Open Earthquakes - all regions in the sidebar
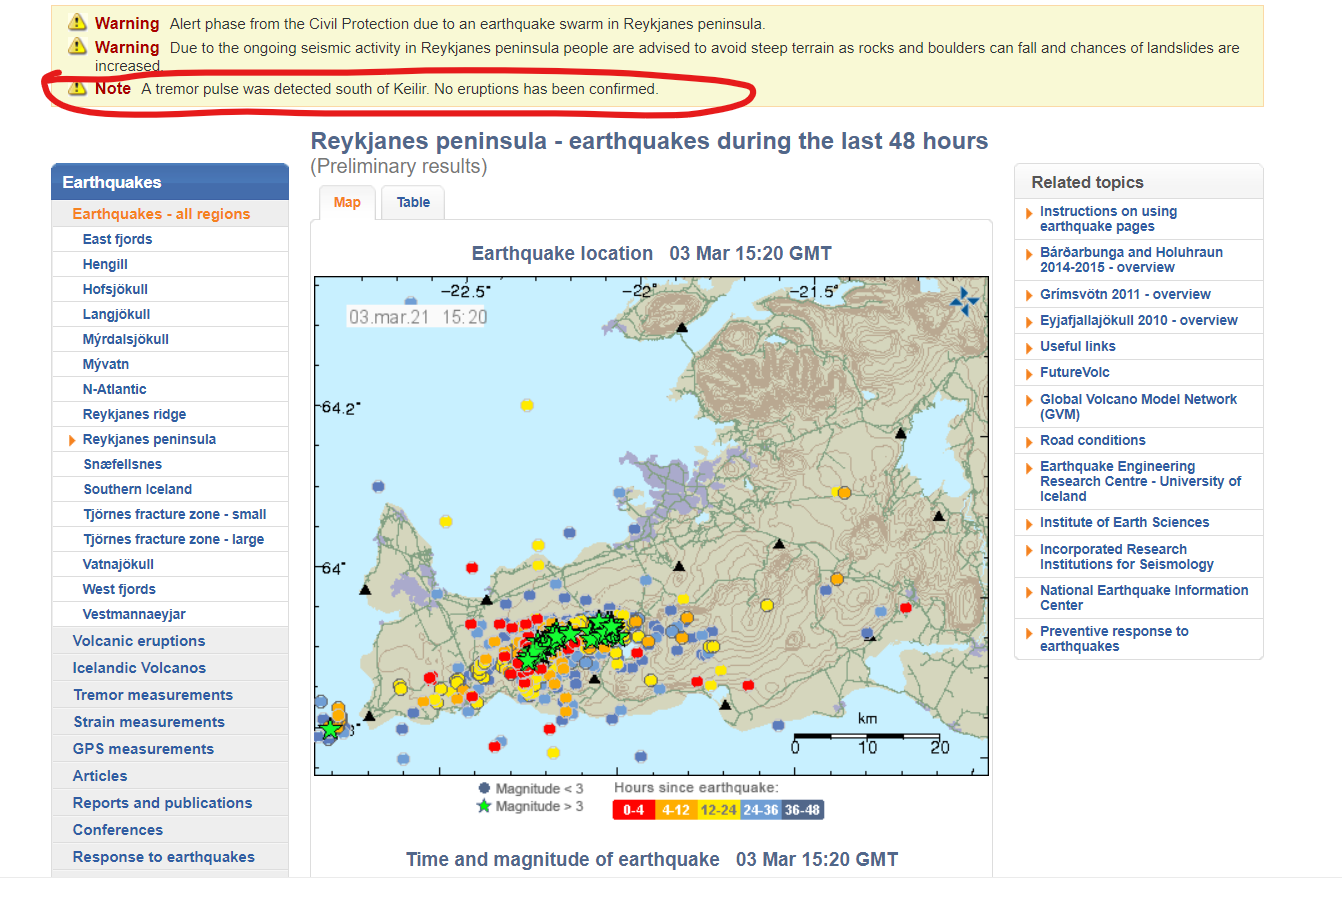The width and height of the screenshot is (1342, 906). 161,214
